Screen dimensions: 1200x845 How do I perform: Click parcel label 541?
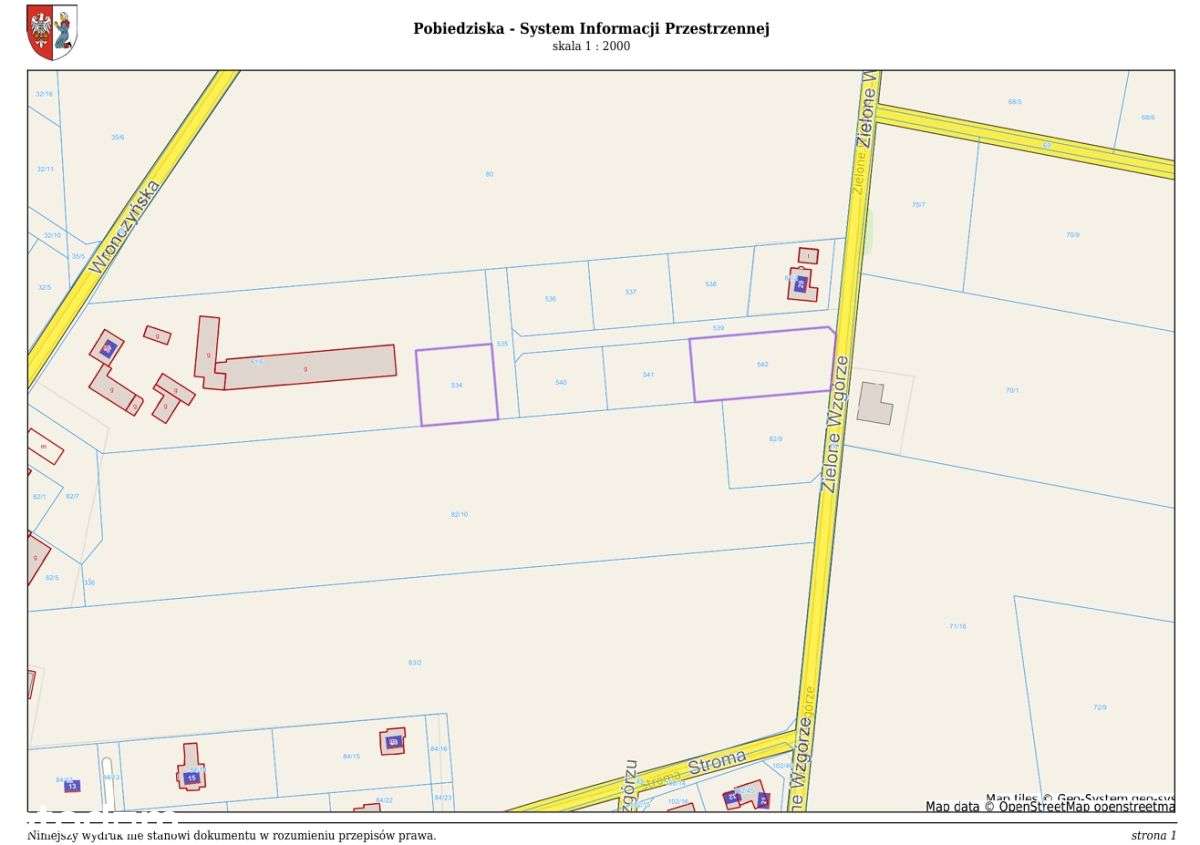point(648,374)
